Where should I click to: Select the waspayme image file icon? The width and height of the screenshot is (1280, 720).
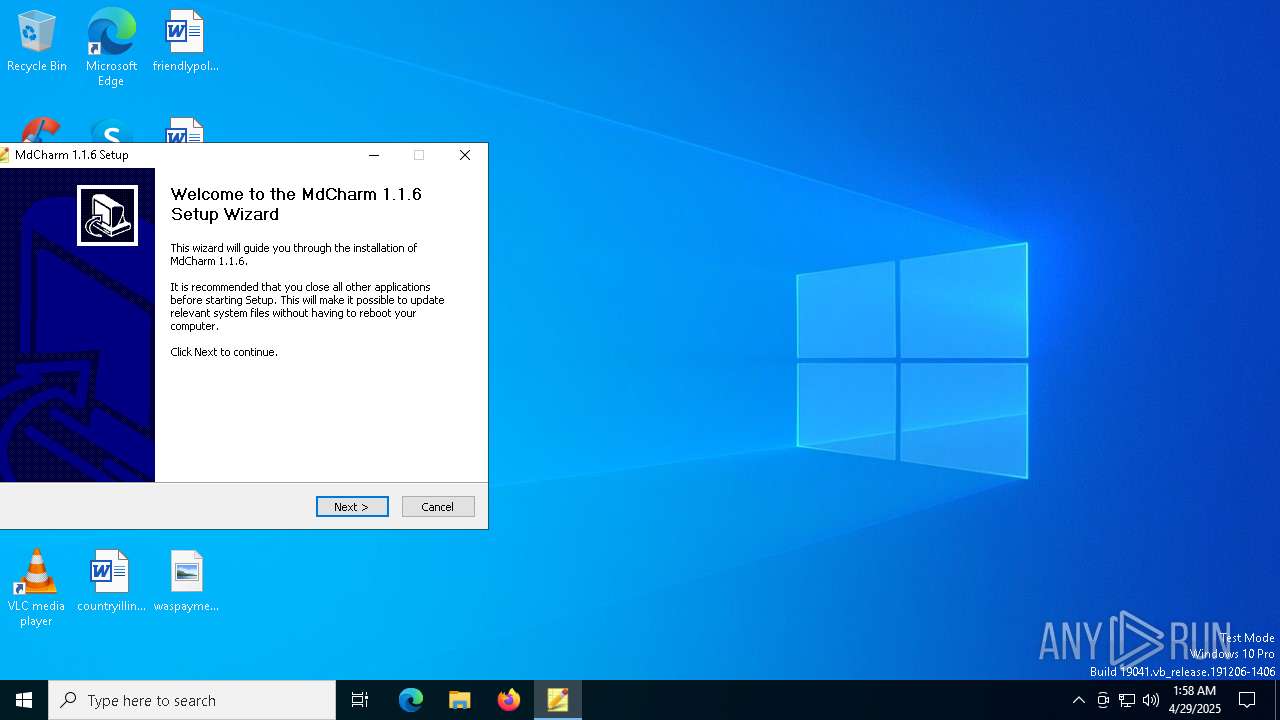[x=186, y=581]
